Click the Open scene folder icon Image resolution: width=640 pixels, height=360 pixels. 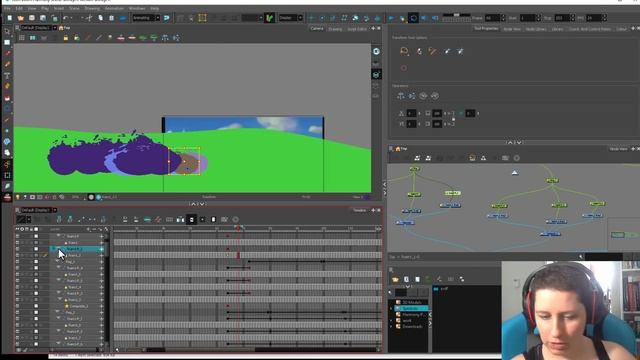click(x=20, y=18)
